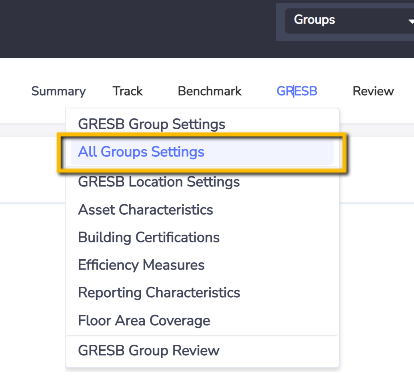Open Floor Area Coverage
Image resolution: width=414 pixels, height=392 pixels.
point(202,320)
